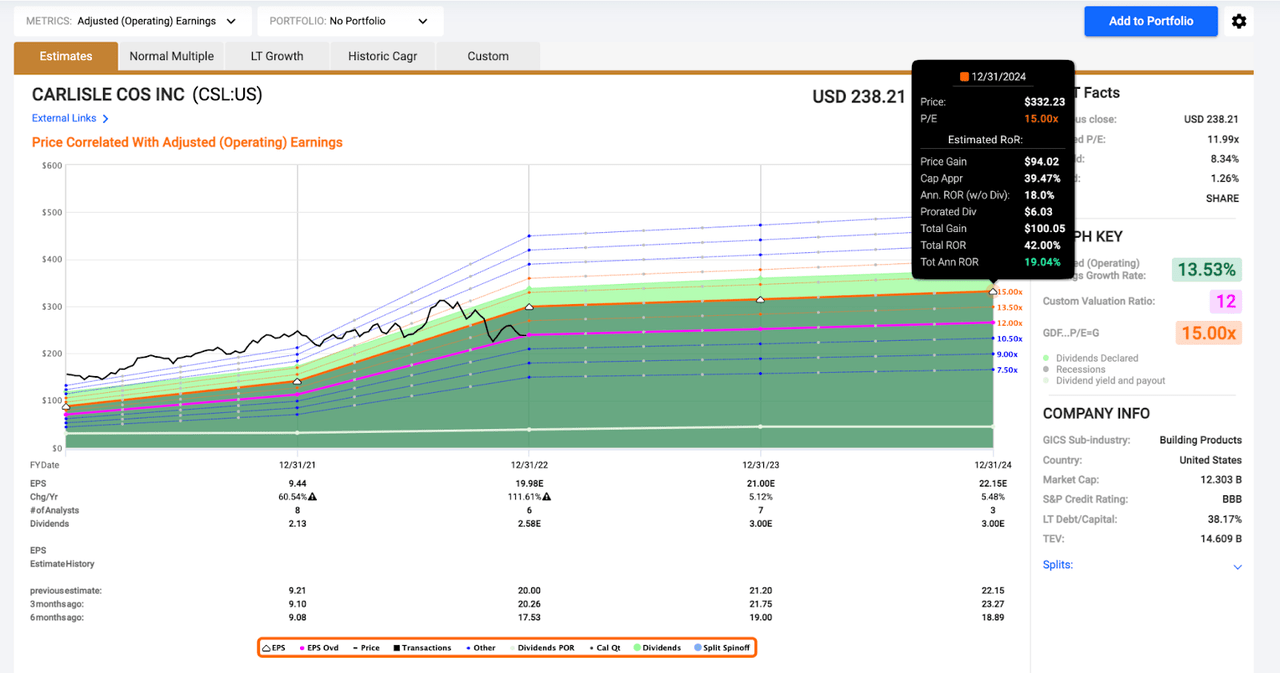Open the settings gear icon
The image size is (1280, 673).
(1239, 21)
